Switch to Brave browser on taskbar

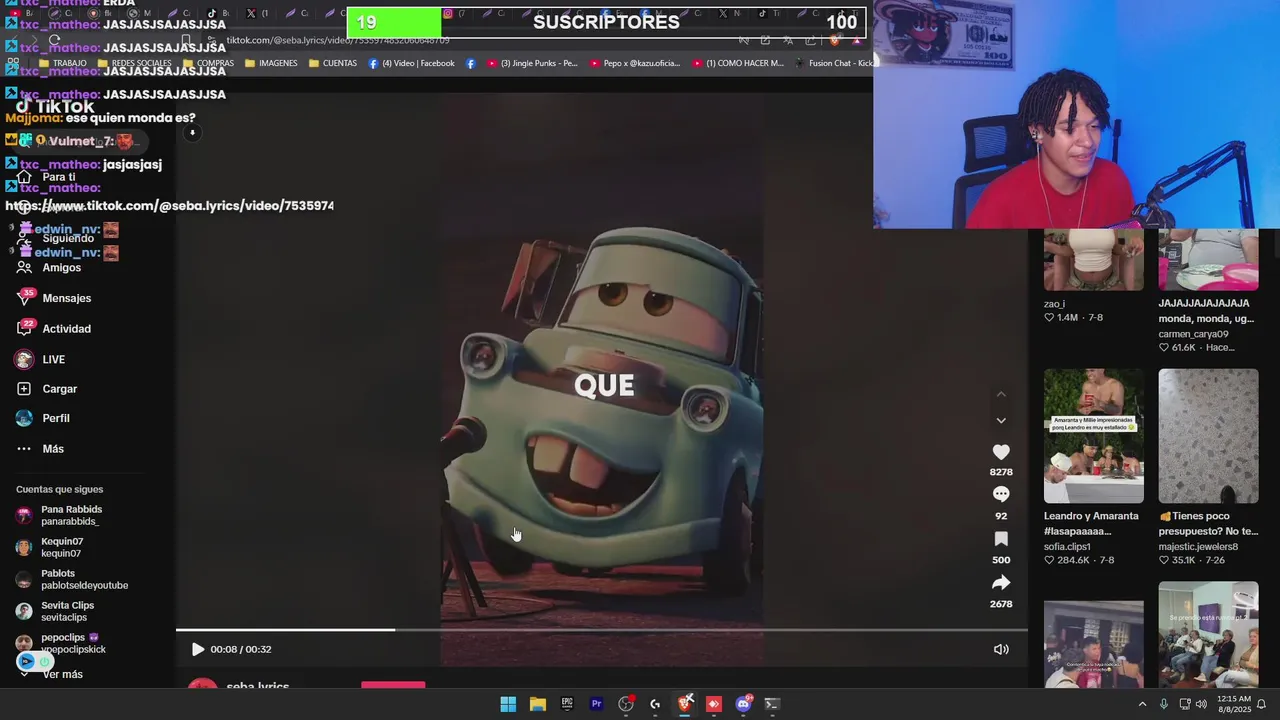pyautogui.click(x=685, y=704)
